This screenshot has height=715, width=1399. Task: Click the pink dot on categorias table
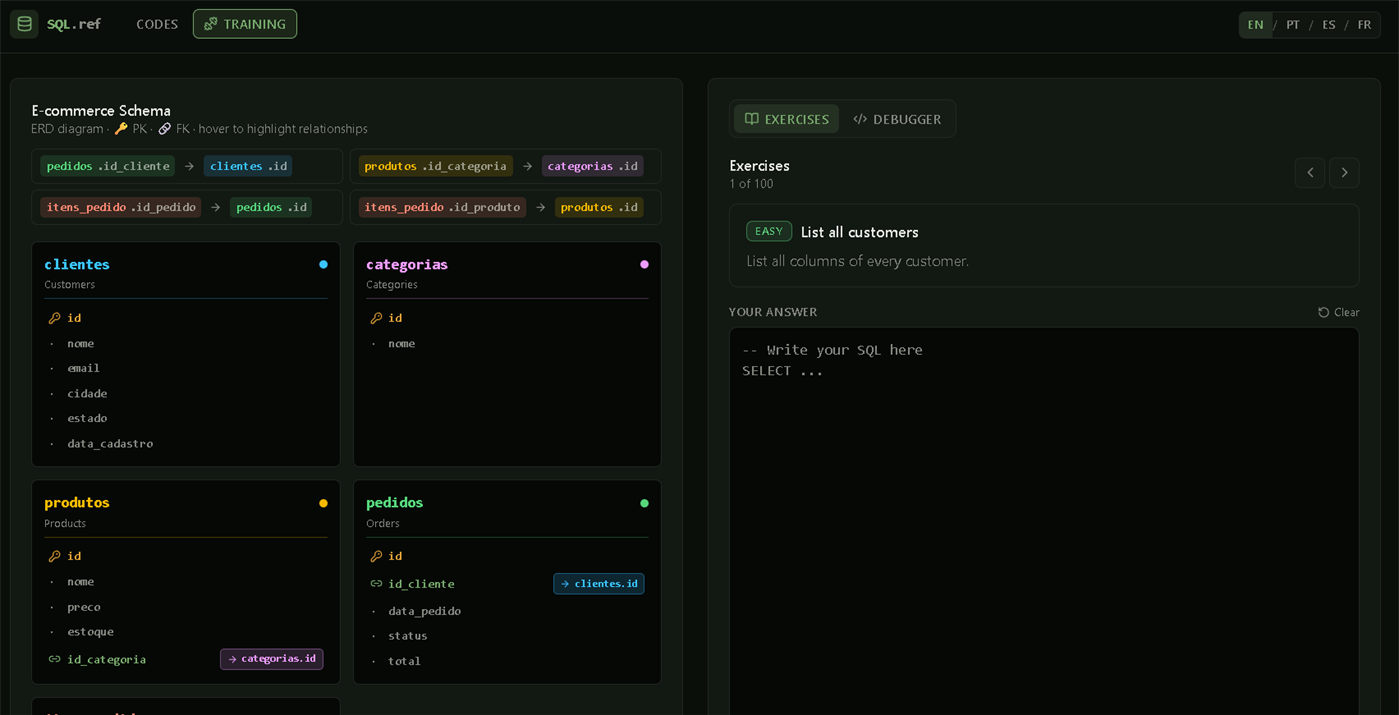pos(644,265)
